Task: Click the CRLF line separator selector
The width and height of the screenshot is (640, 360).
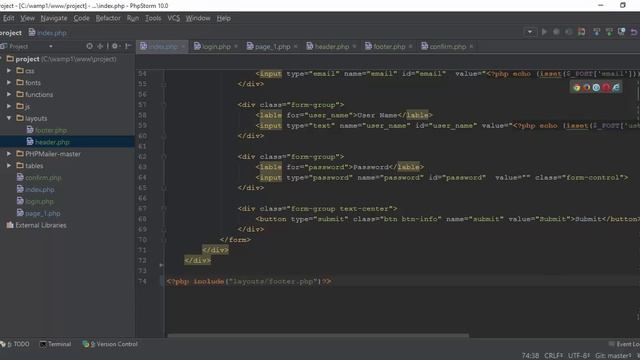Action: [553, 356]
